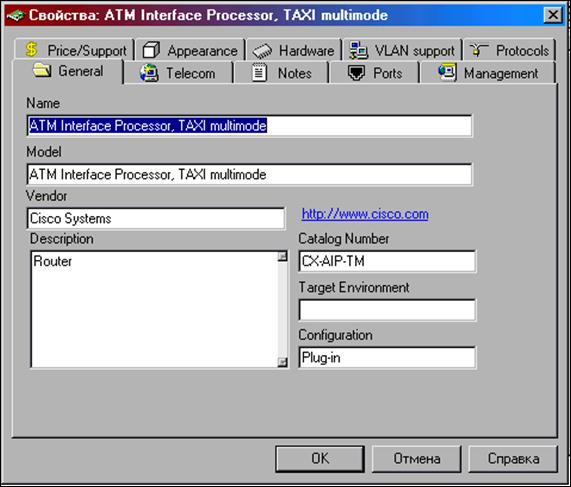This screenshot has height=487, width=571.
Task: Click the Description label
Action: pos(62,239)
